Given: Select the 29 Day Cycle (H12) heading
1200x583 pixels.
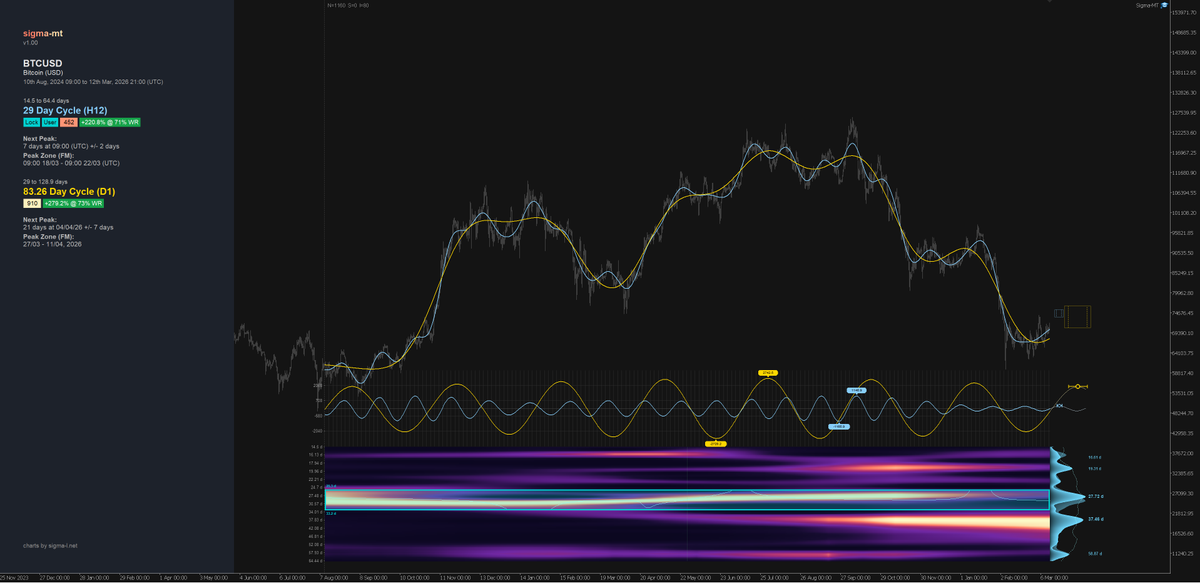Looking at the screenshot, I should (65, 110).
